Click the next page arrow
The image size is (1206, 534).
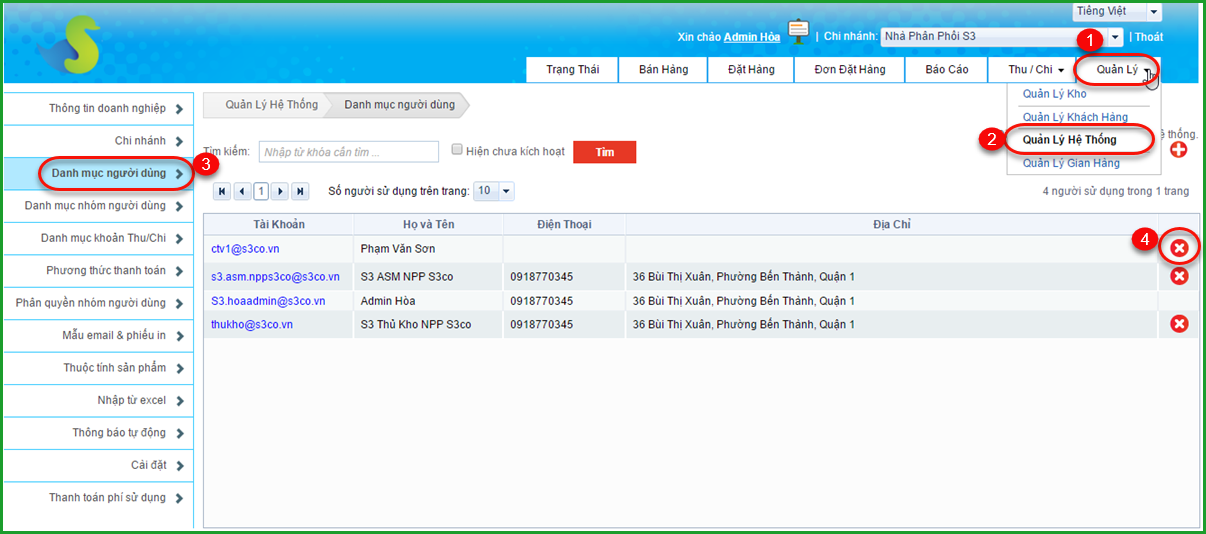[x=280, y=191]
